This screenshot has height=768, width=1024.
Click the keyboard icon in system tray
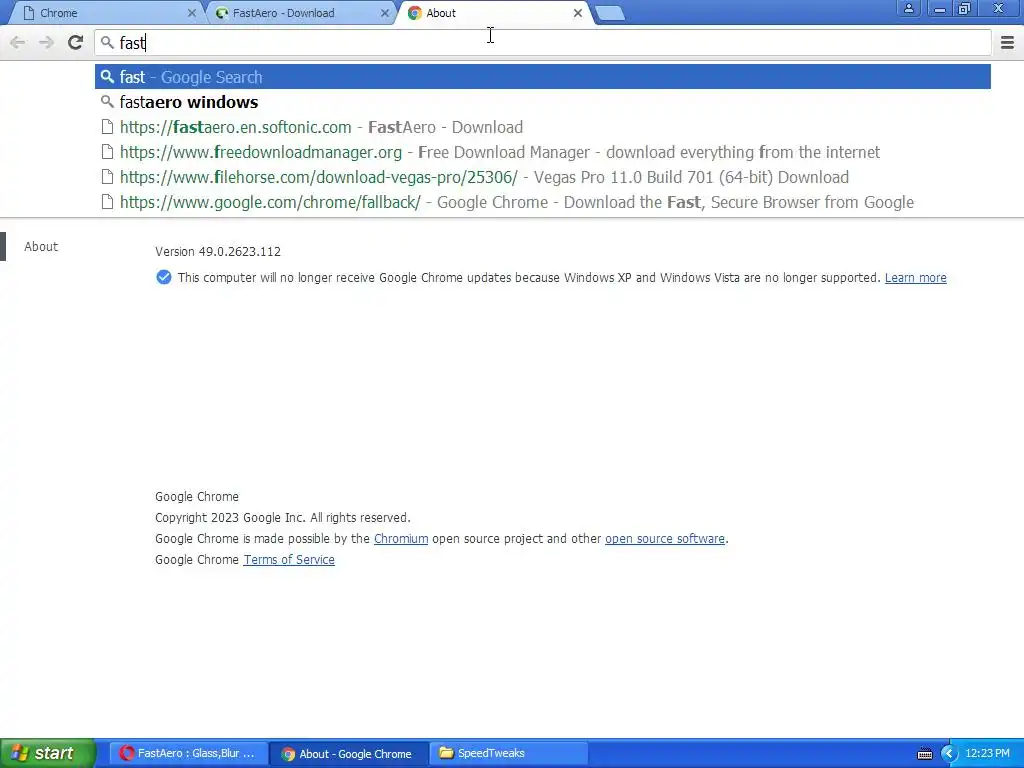click(x=925, y=754)
